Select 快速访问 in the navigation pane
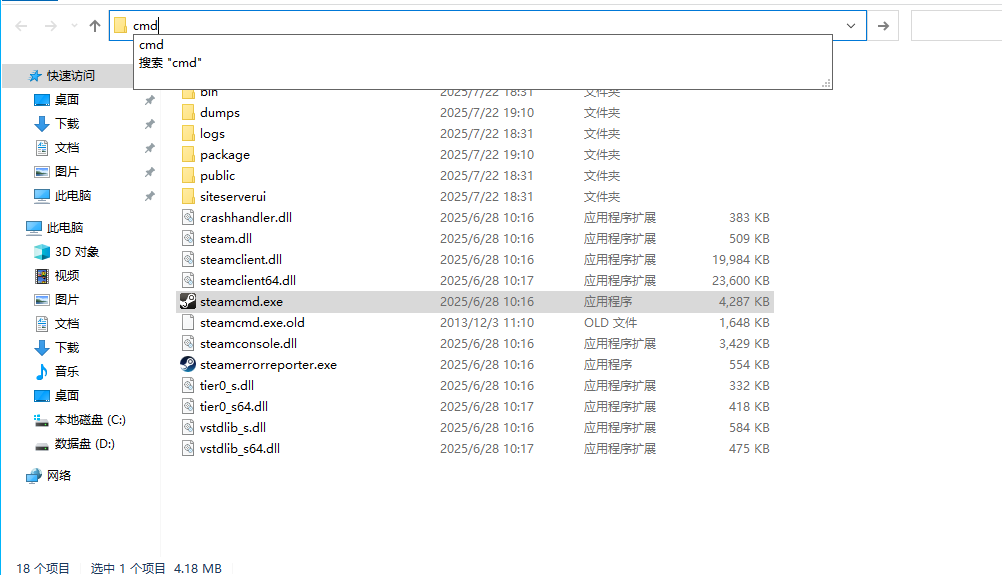This screenshot has height=575, width=1002. 70,75
